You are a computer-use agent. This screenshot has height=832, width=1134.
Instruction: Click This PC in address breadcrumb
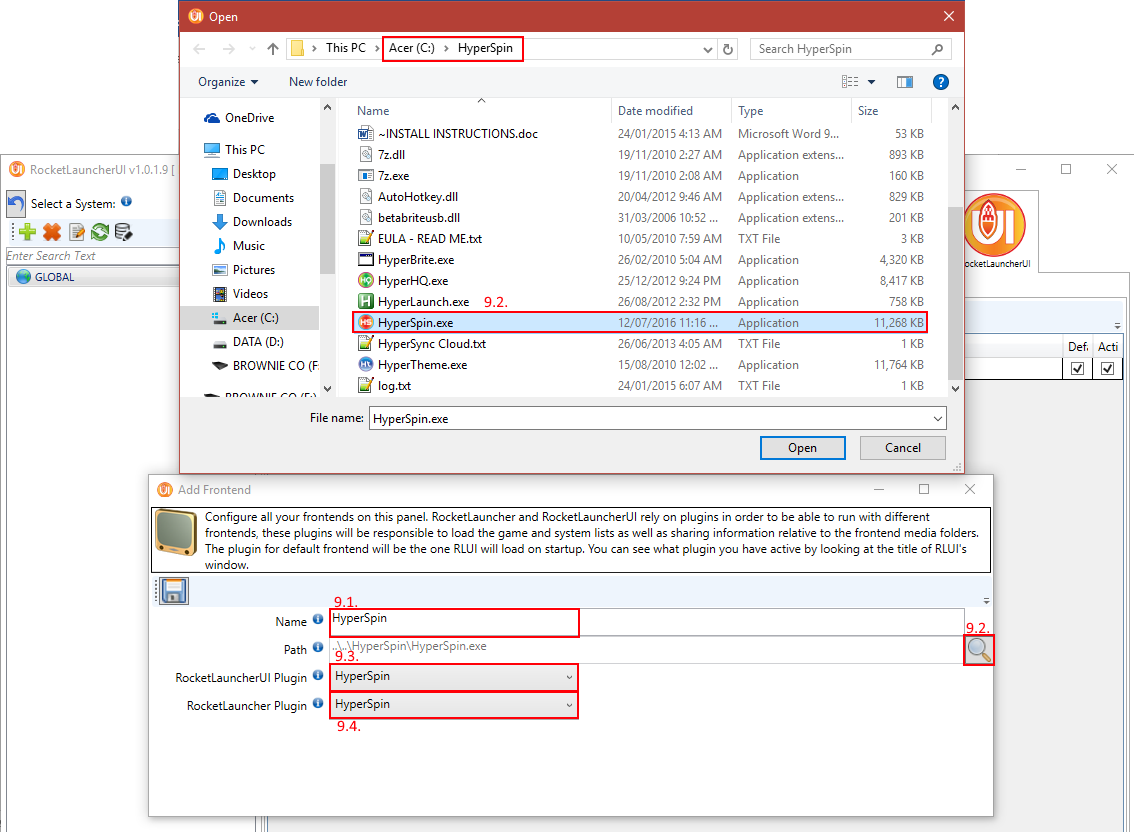[346, 48]
